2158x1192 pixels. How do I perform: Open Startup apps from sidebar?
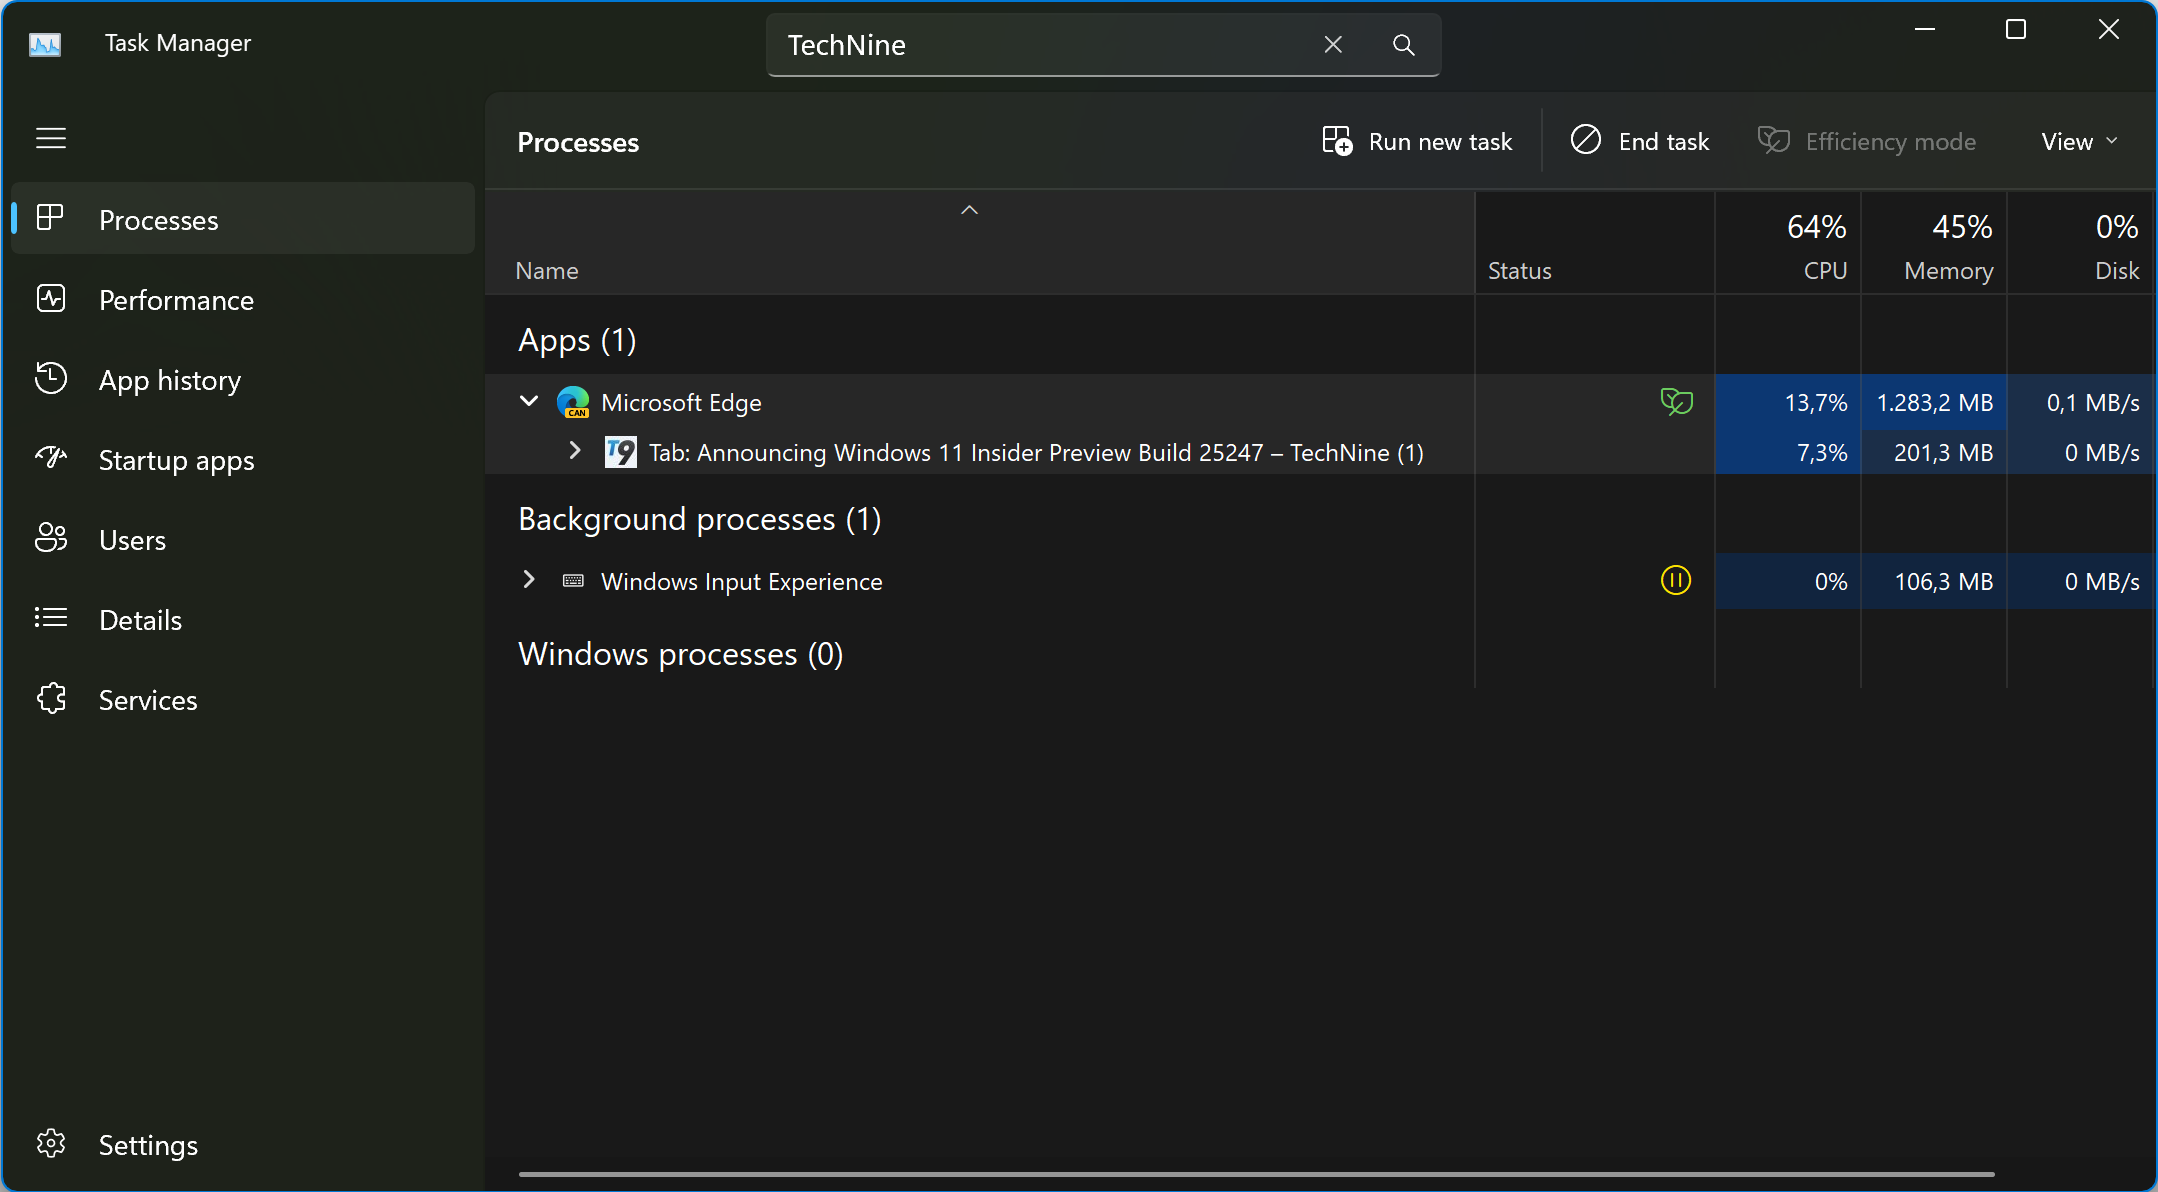pos(176,460)
